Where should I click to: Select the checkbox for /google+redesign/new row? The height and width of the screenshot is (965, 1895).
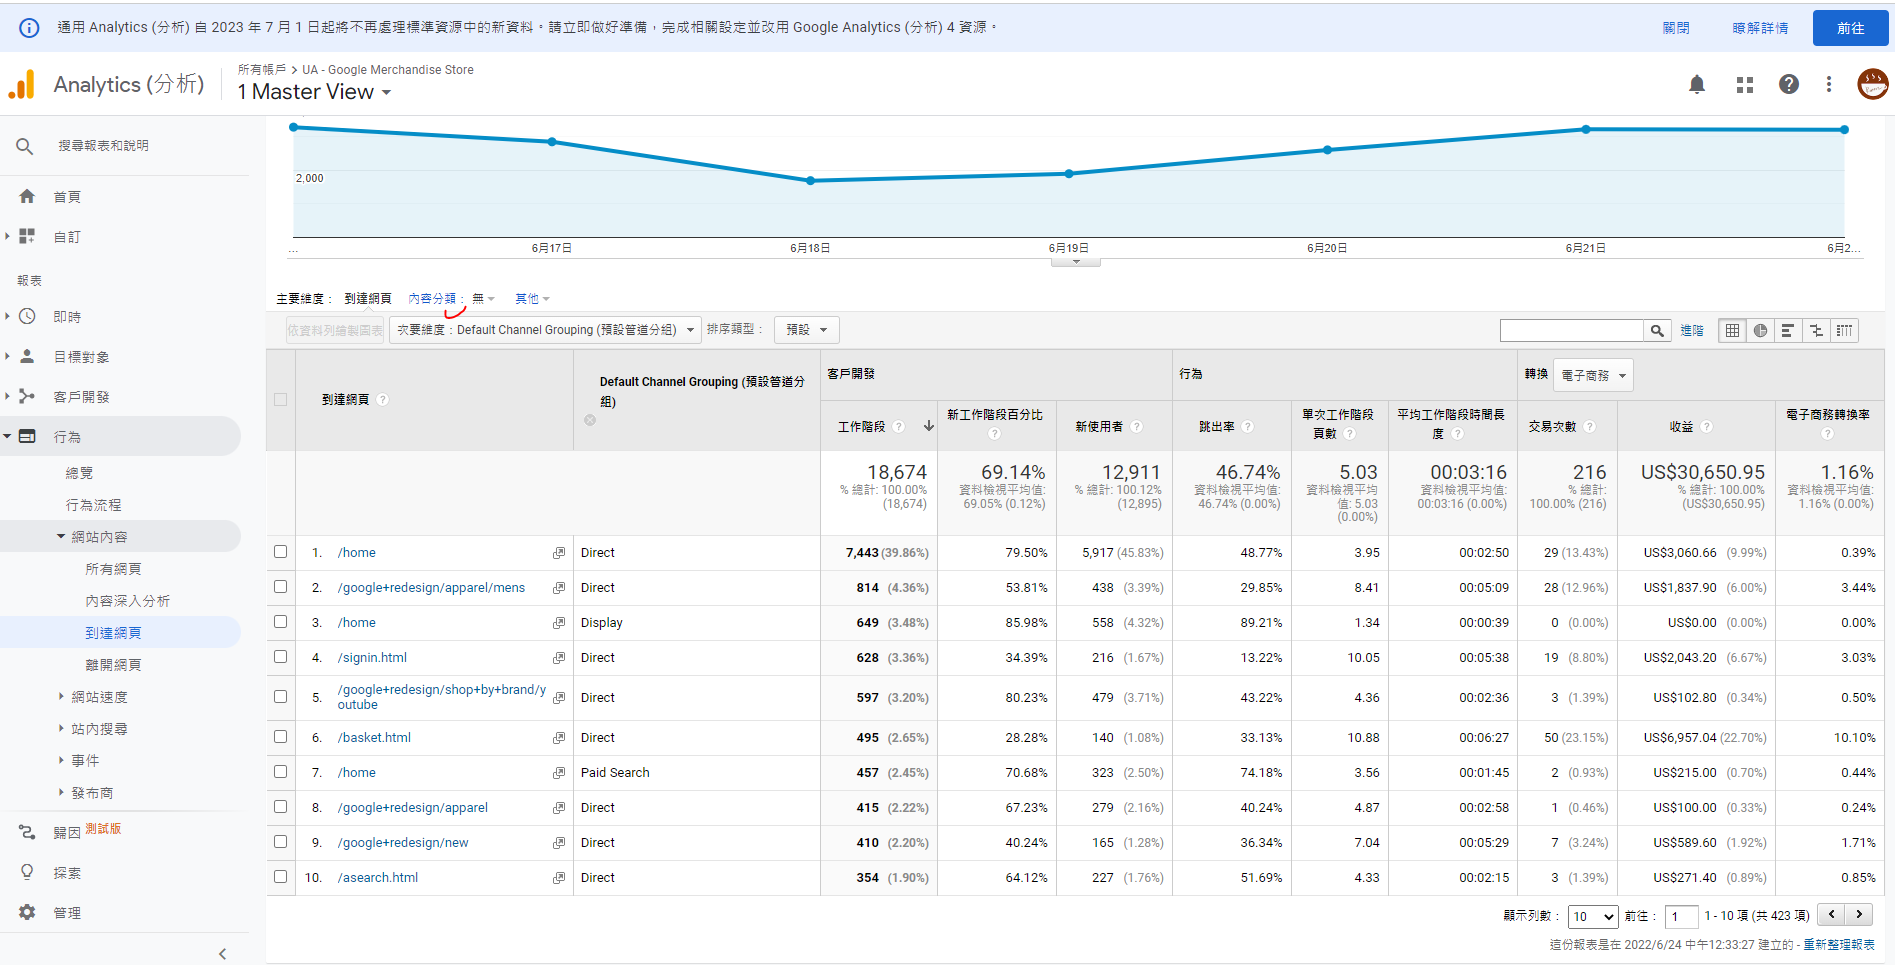(281, 842)
